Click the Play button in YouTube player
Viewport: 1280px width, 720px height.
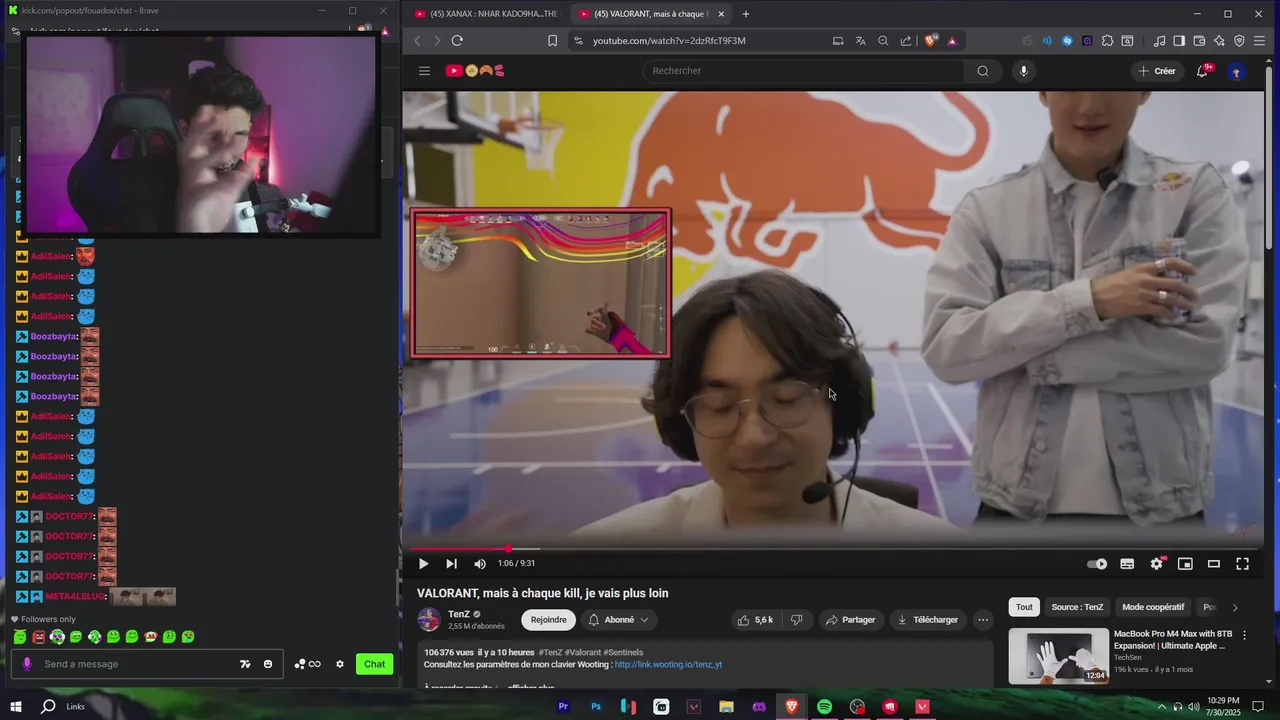coord(423,564)
